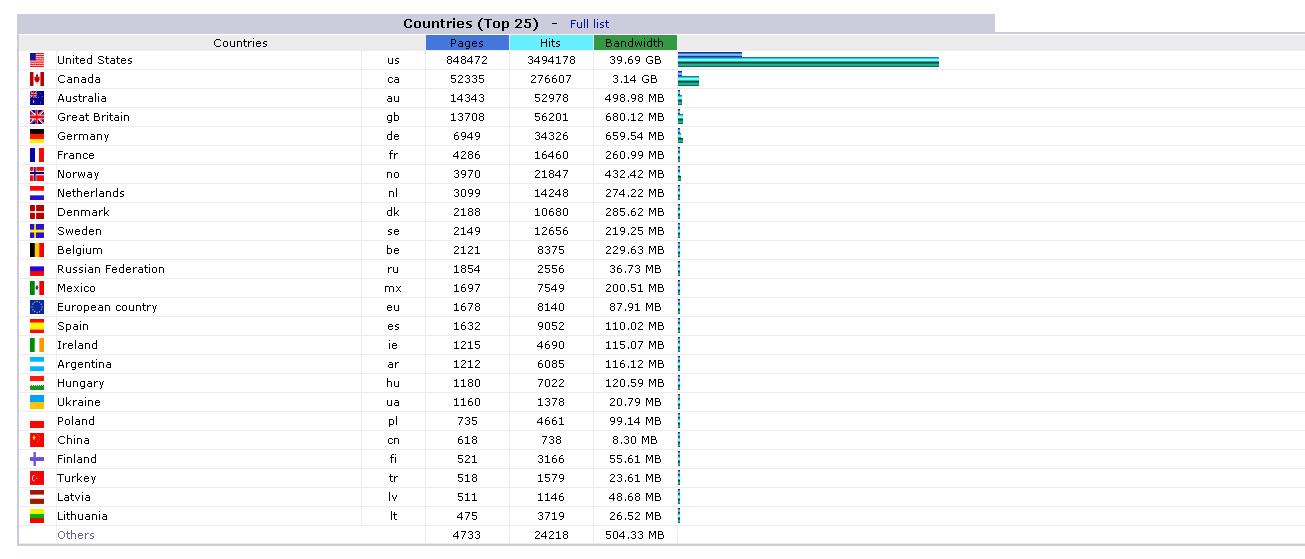
Task: Click the Germany flag icon
Action: [37, 136]
